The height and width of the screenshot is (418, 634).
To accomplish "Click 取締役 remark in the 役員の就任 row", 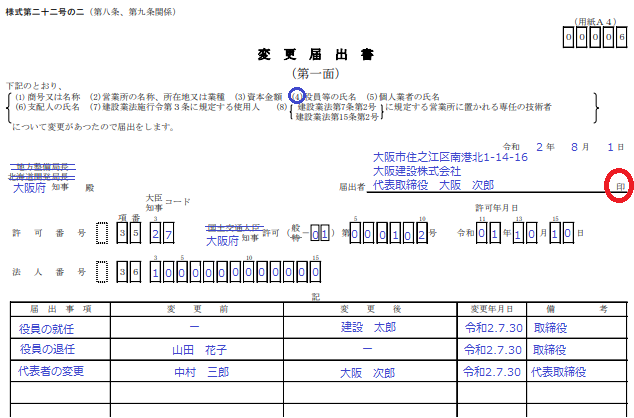I will click(x=550, y=328).
